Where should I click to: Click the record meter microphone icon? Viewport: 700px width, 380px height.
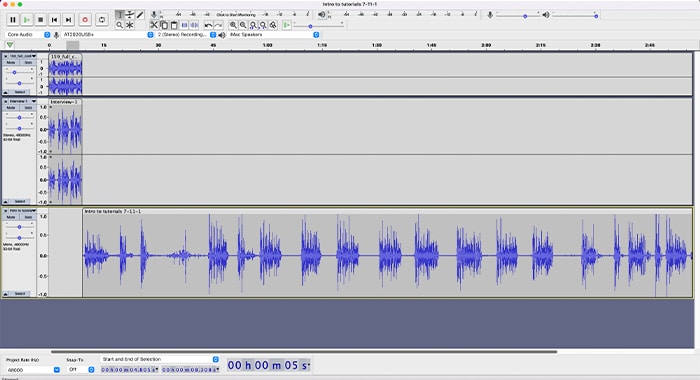(154, 15)
